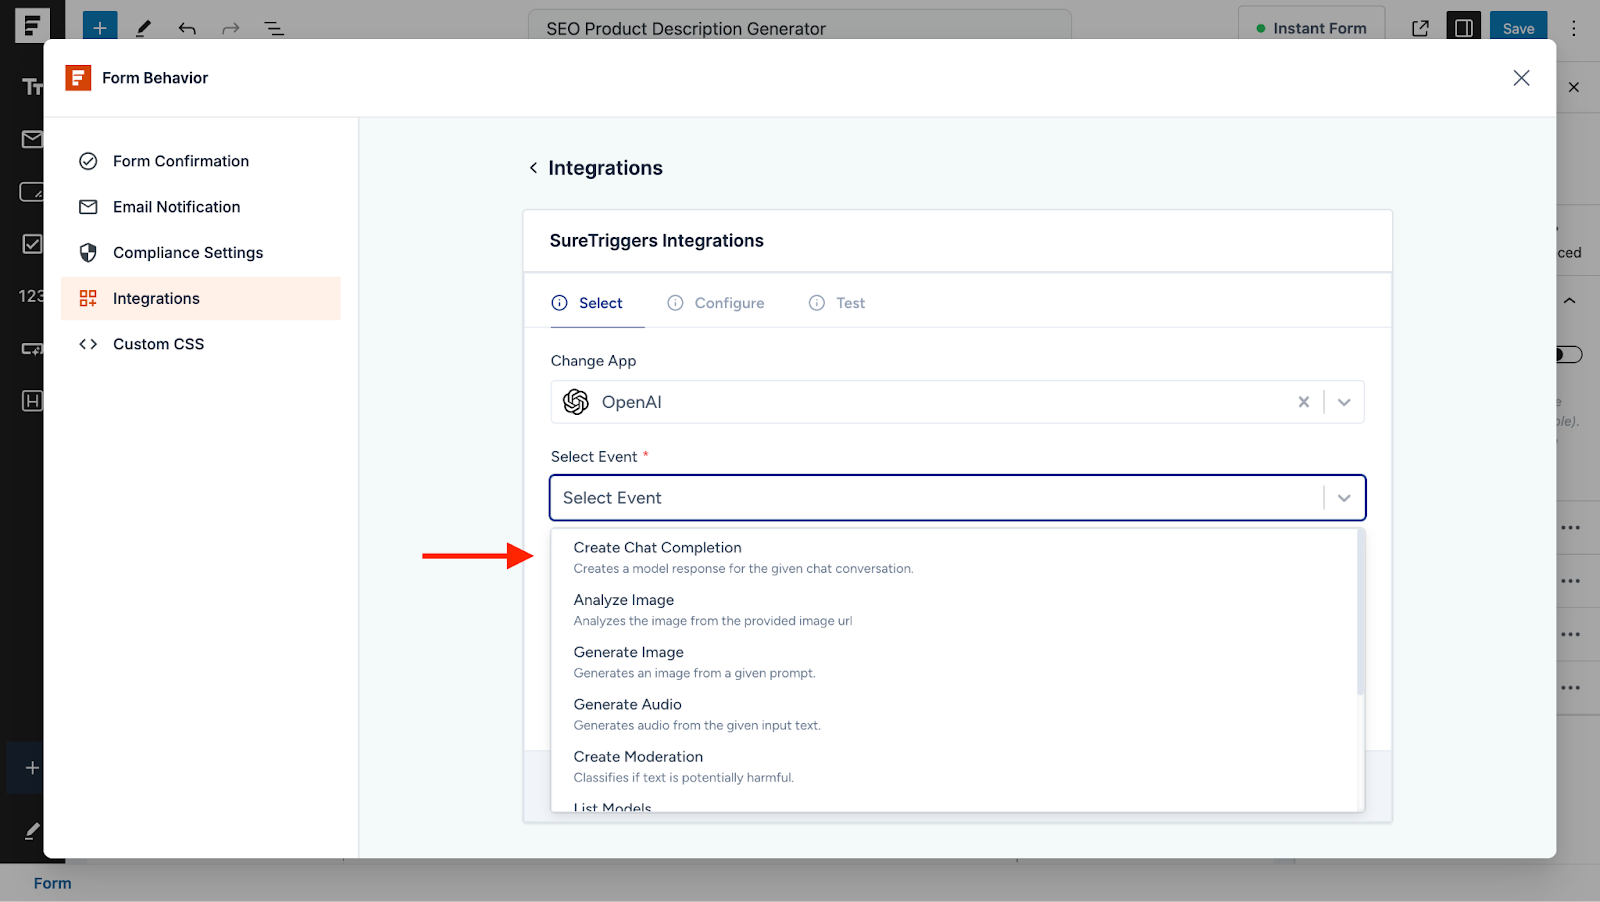Screen dimensions: 1600x902
Task: Open the Select Event dropdown
Action: click(957, 497)
